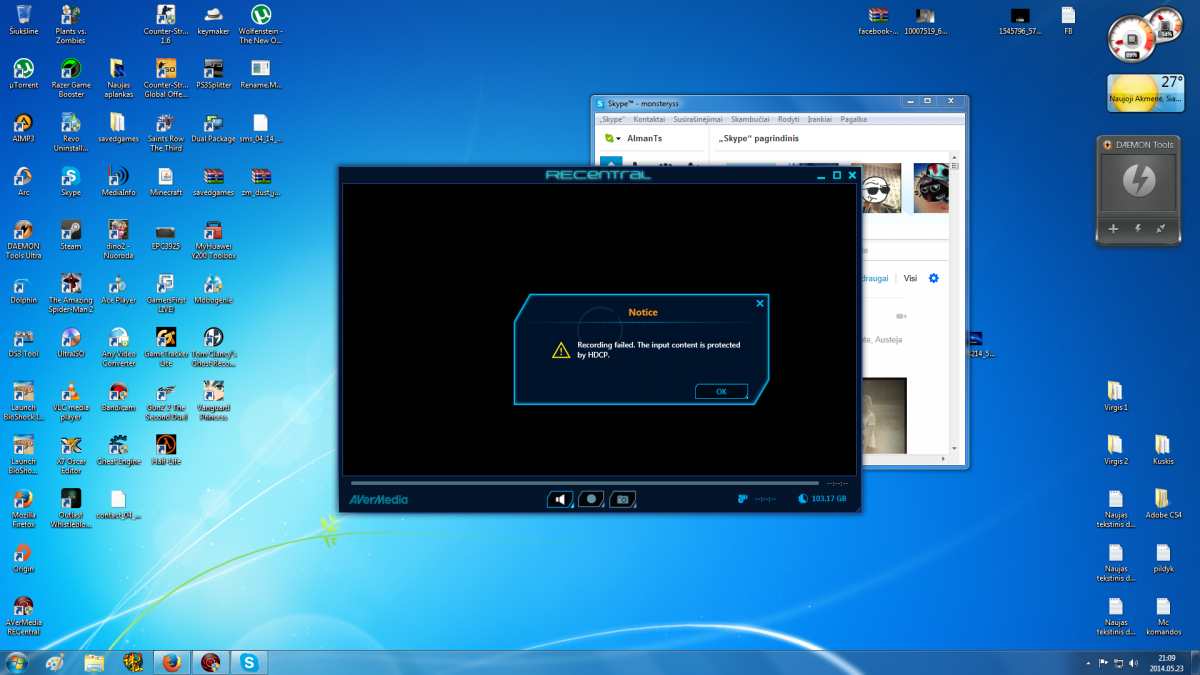1200x675 pixels.
Task: Click the weather gadget showing 27°
Action: [1145, 92]
